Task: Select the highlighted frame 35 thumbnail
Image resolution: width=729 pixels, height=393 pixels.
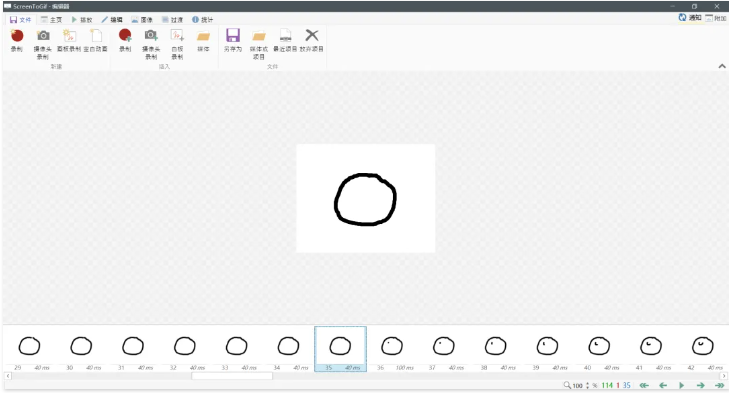Action: (340, 349)
